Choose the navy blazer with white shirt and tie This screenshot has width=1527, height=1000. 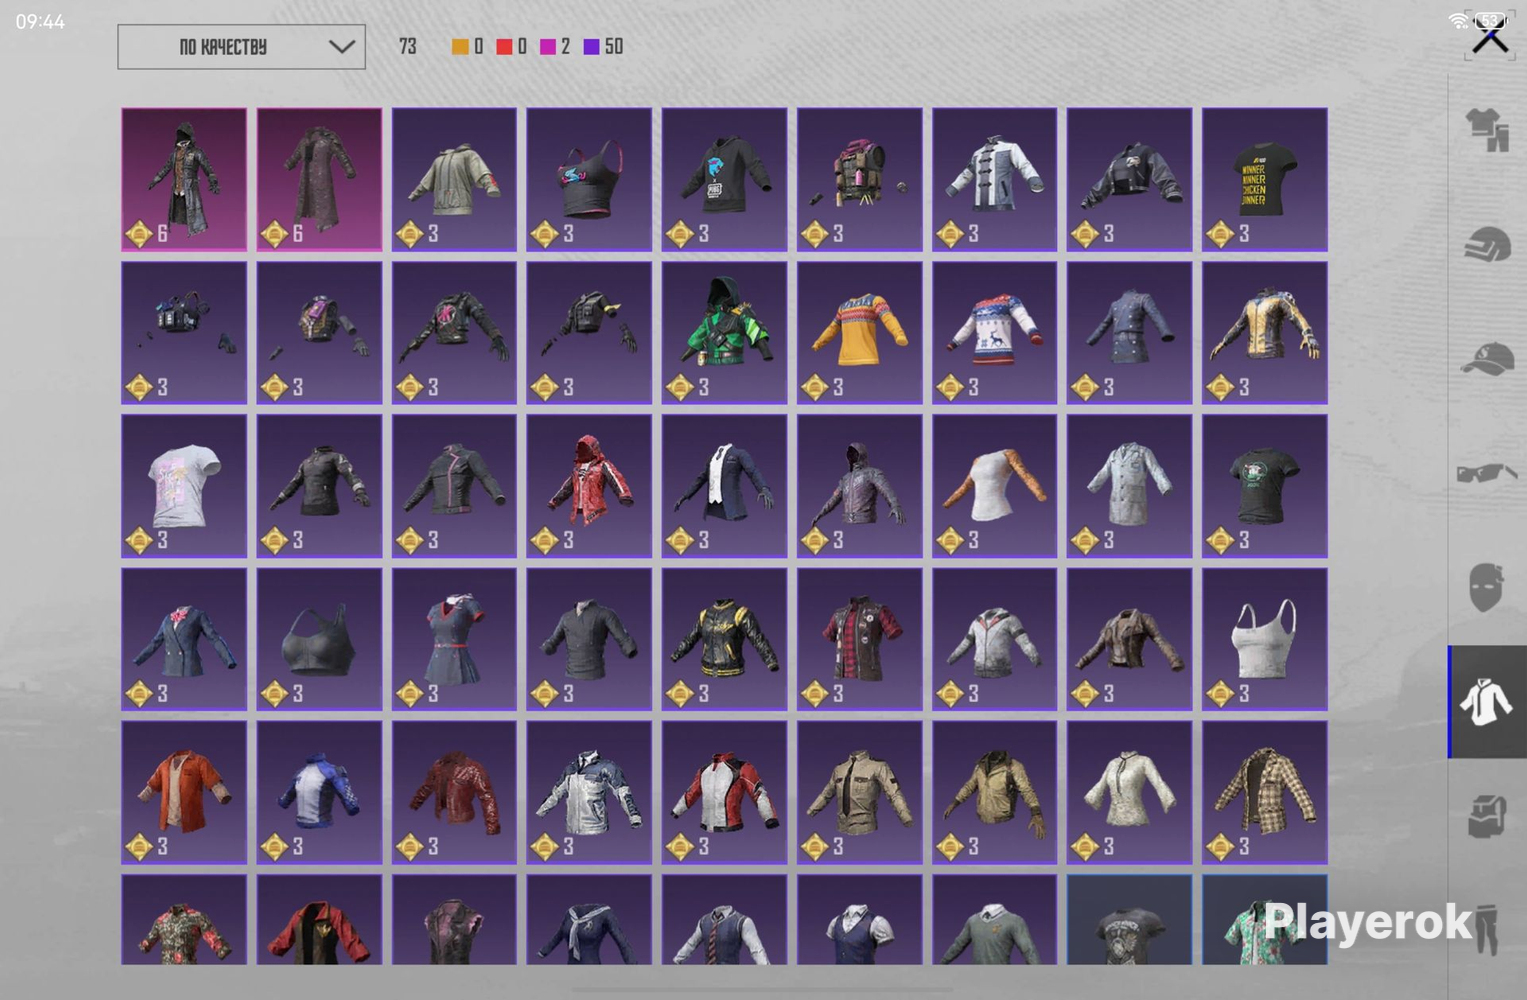click(x=724, y=486)
